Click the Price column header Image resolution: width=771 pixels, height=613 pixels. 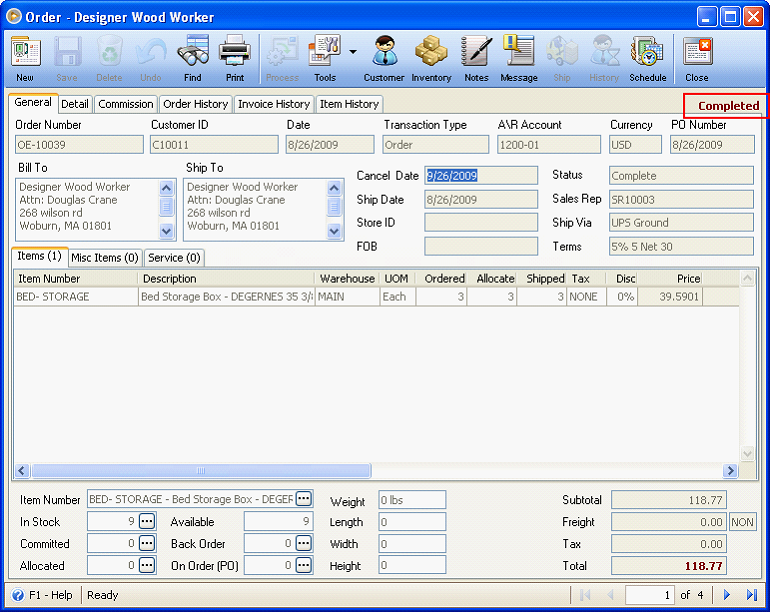point(670,279)
